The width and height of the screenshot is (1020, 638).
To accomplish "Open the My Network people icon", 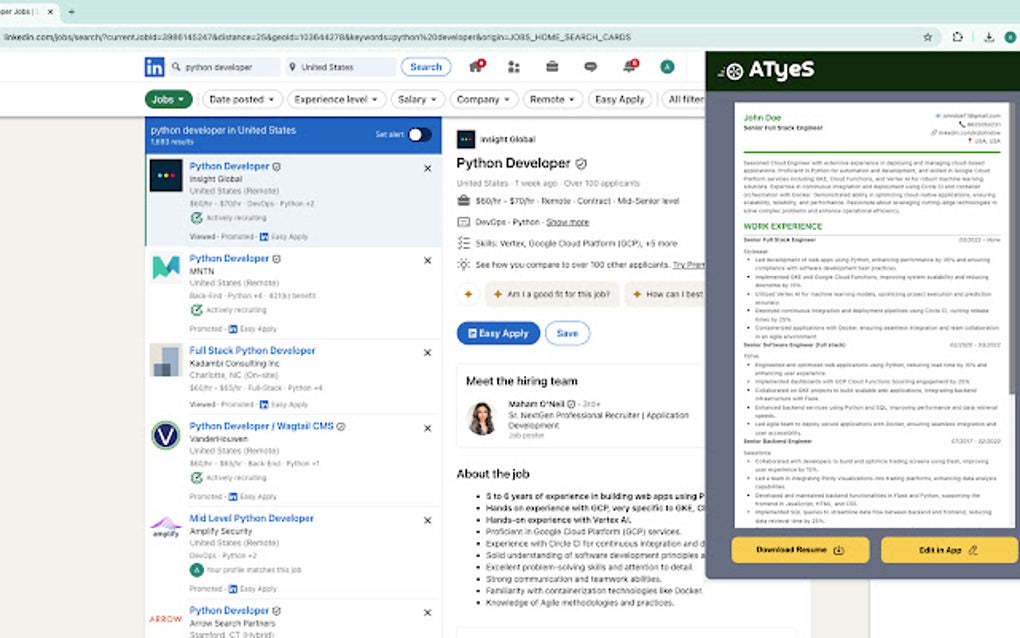I will [514, 67].
